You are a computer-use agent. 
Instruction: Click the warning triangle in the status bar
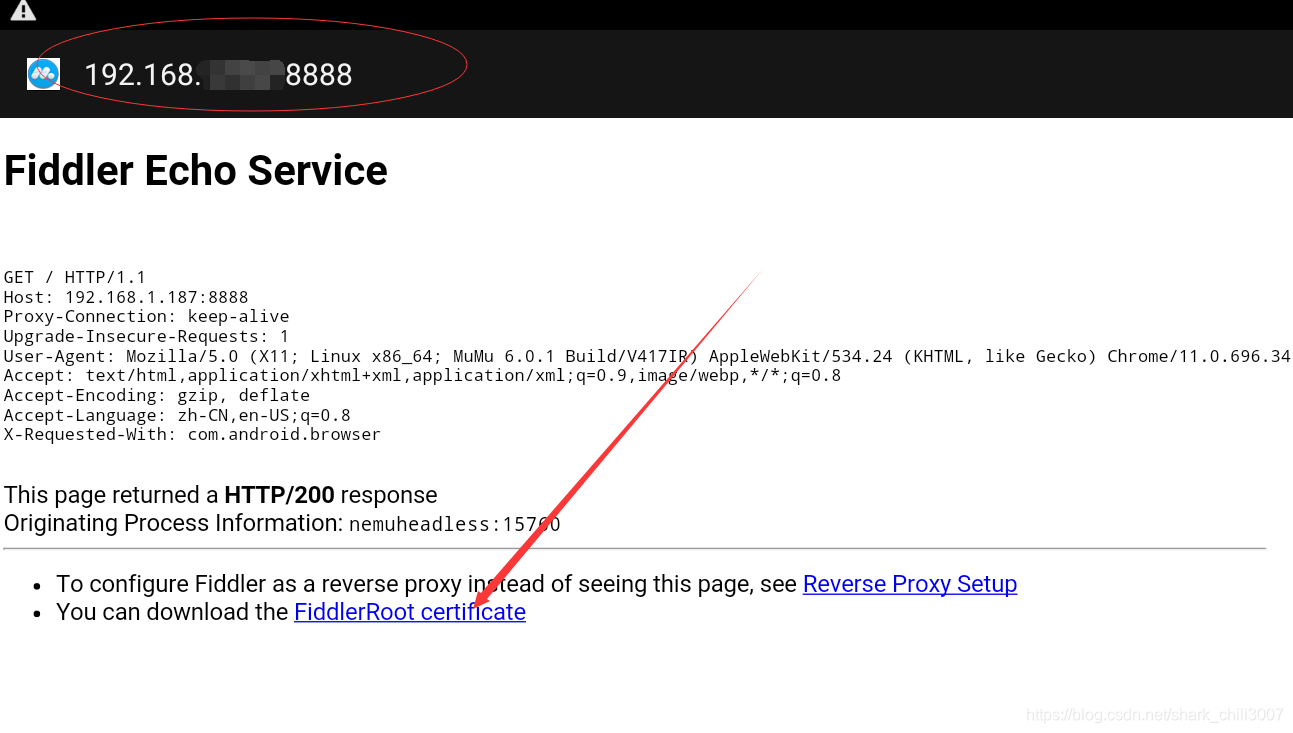[x=23, y=11]
